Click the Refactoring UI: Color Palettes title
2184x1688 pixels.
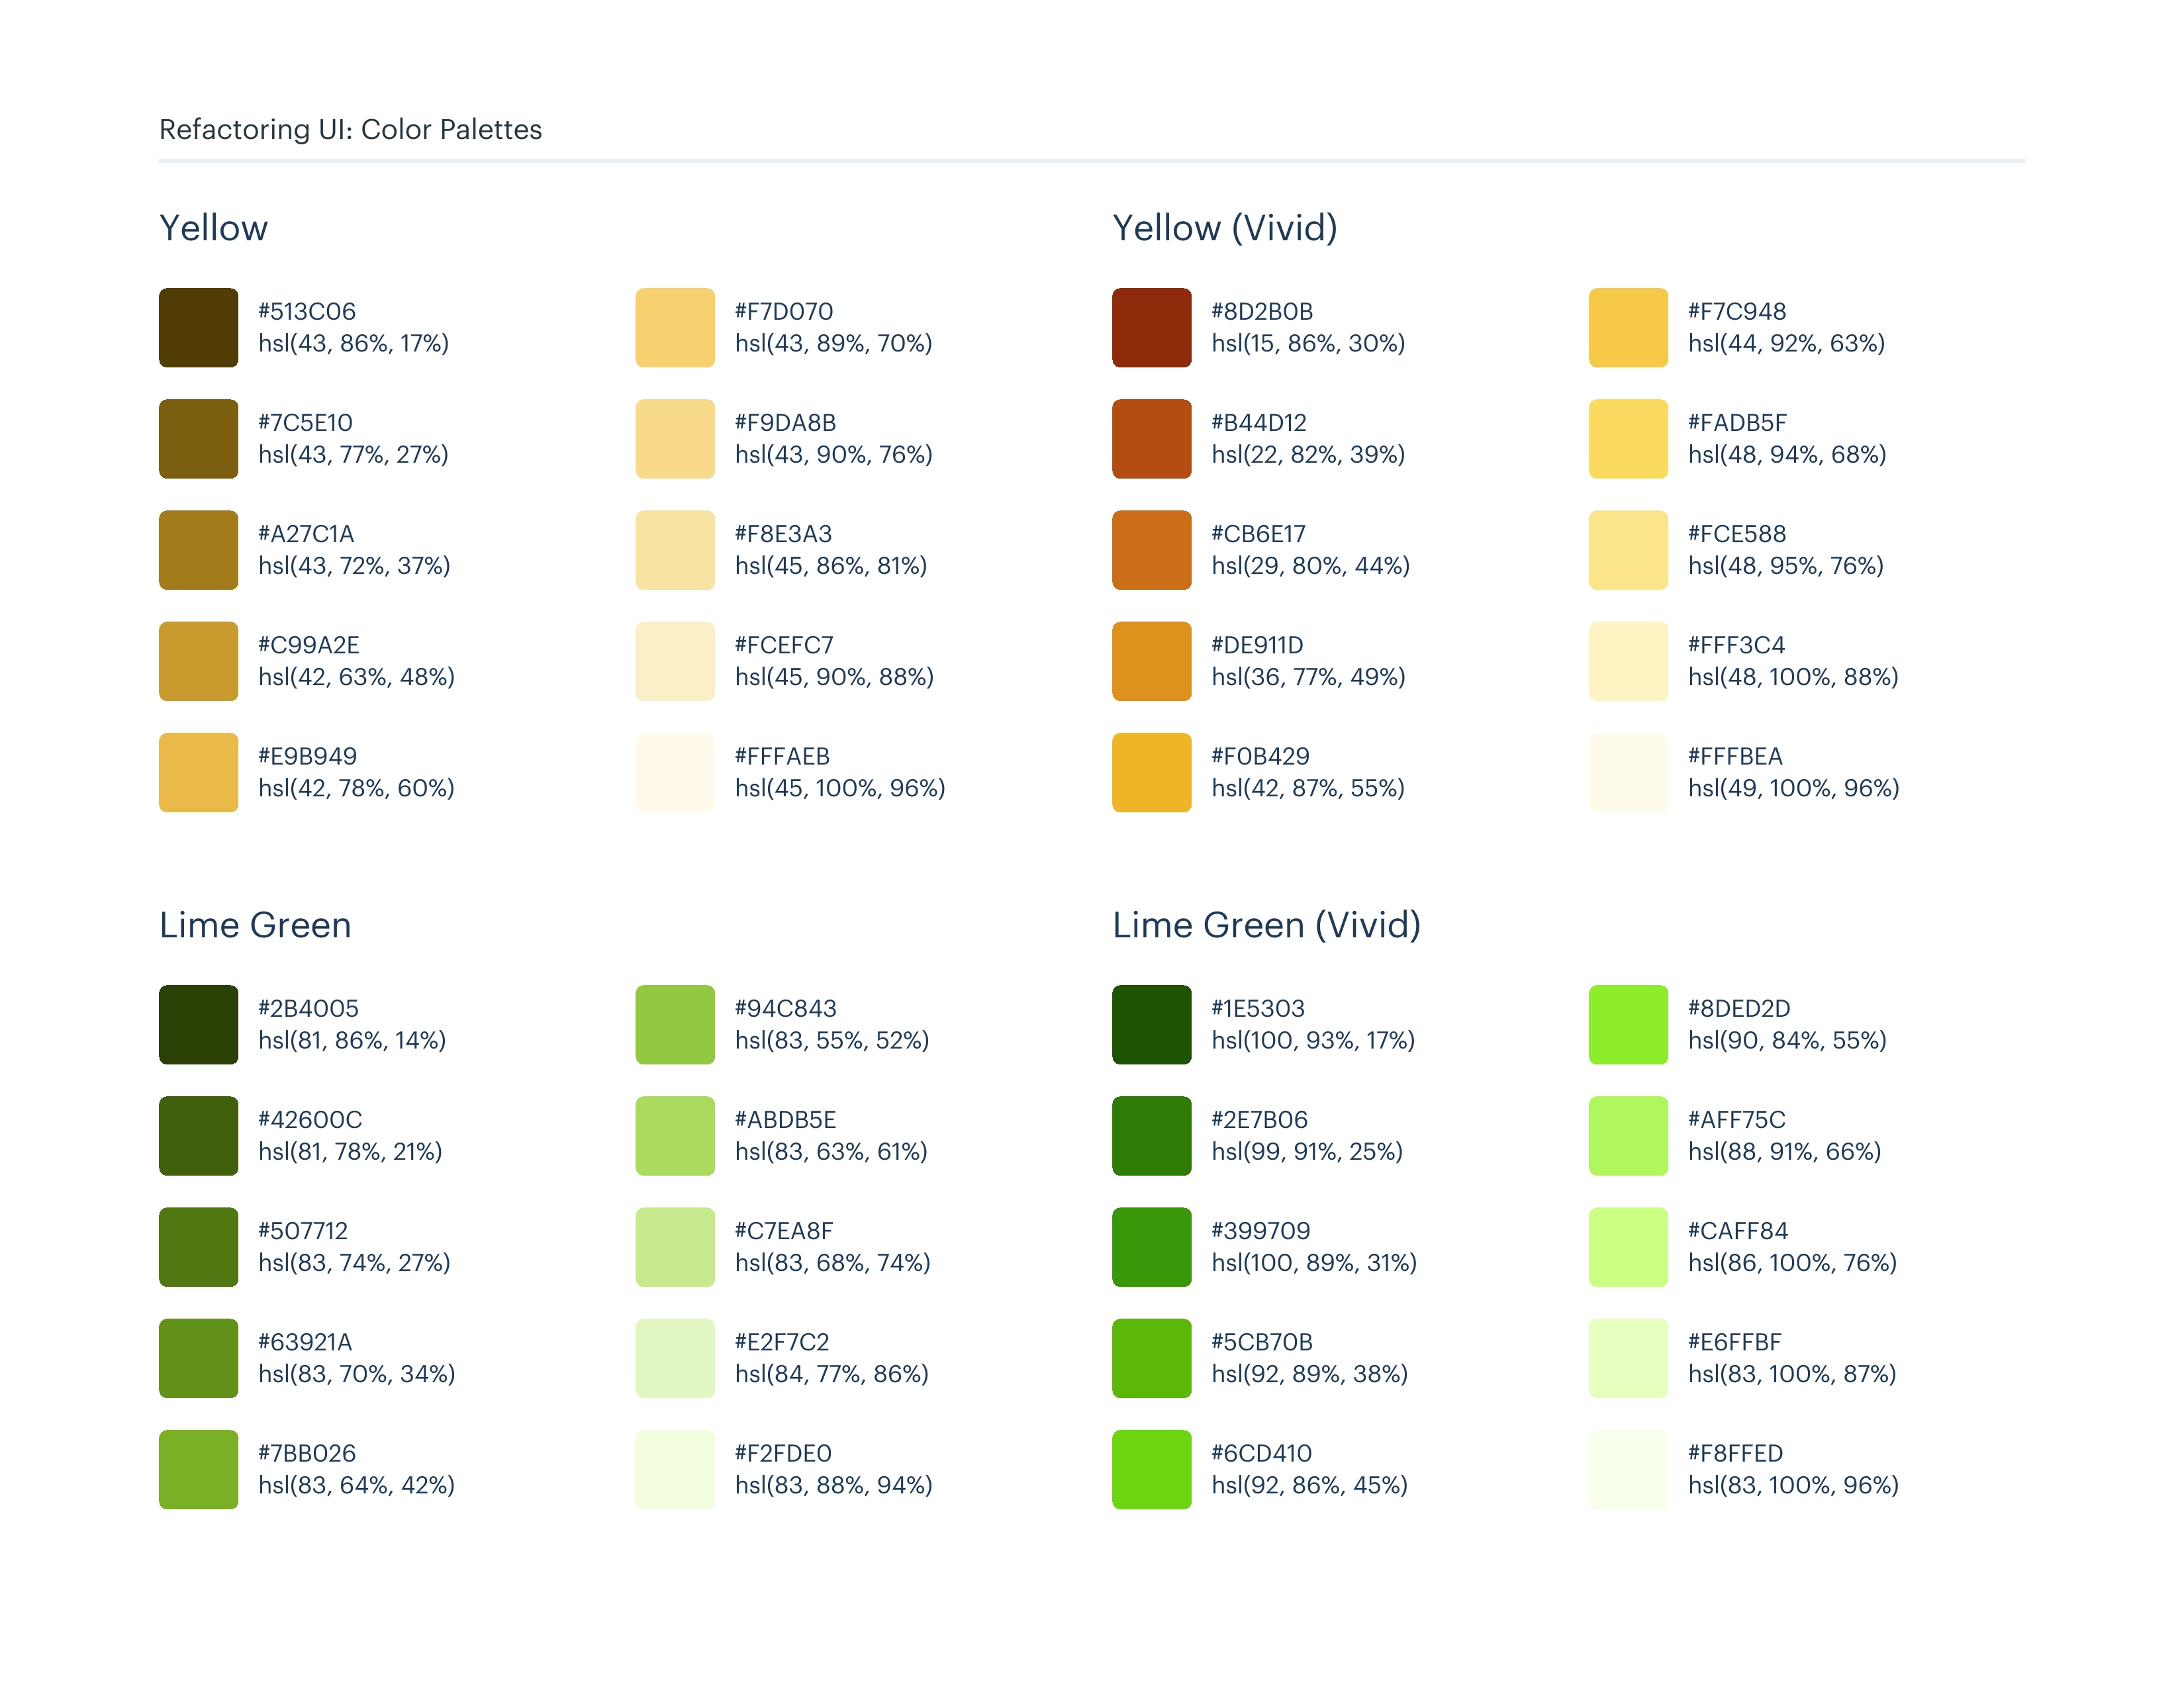[350, 130]
